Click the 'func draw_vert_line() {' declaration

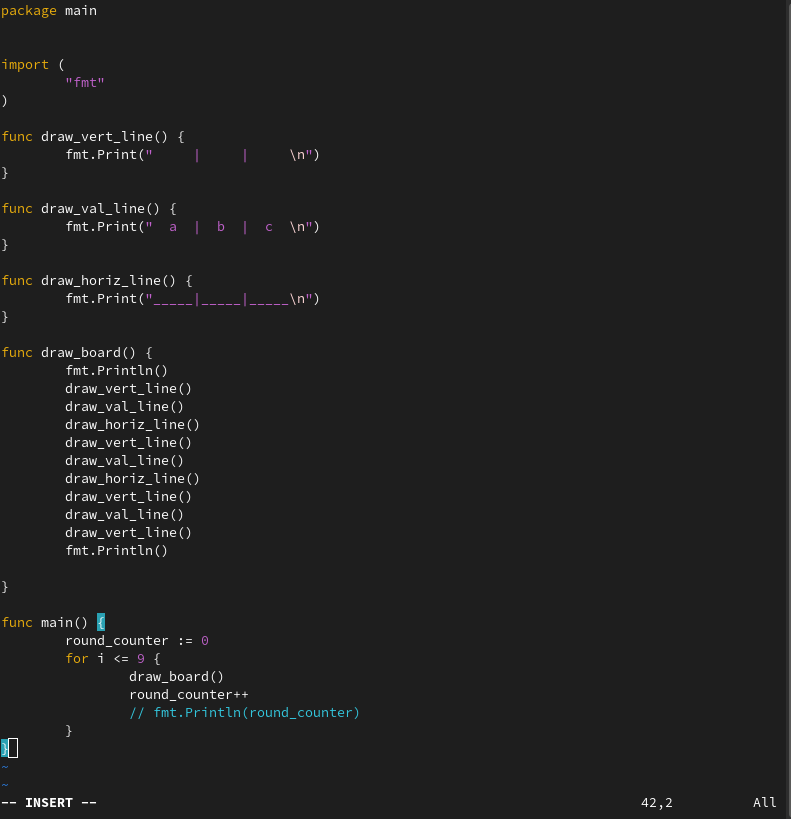click(x=93, y=137)
